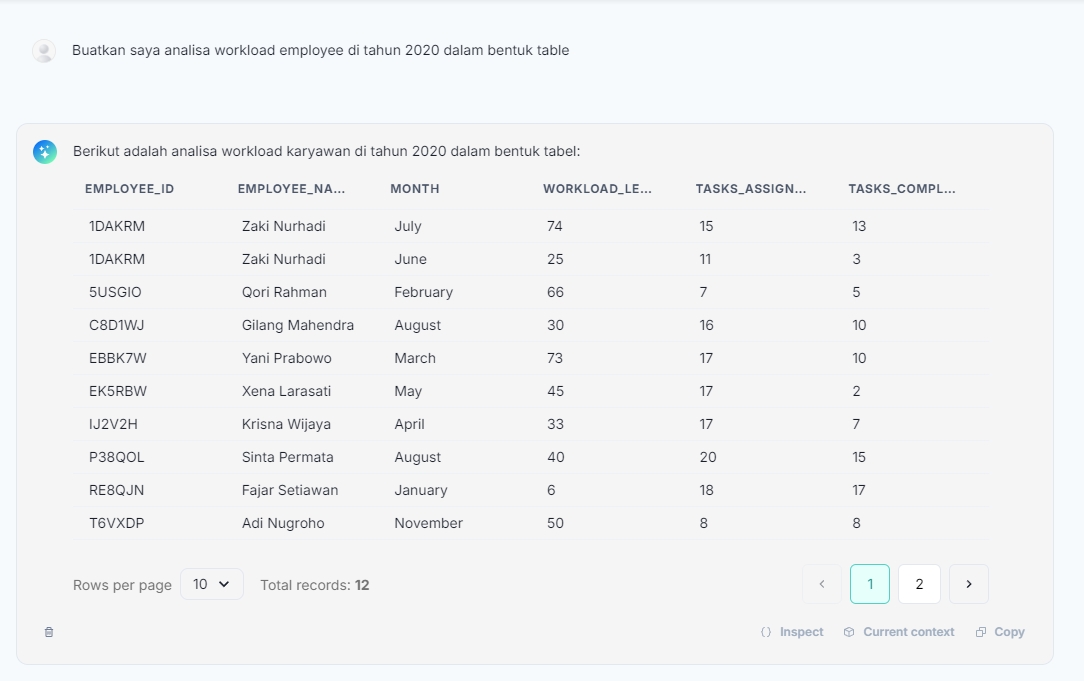Screen dimensions: 1084x681
Task: Open the Rows per page dropdown
Action: [x=212, y=584]
